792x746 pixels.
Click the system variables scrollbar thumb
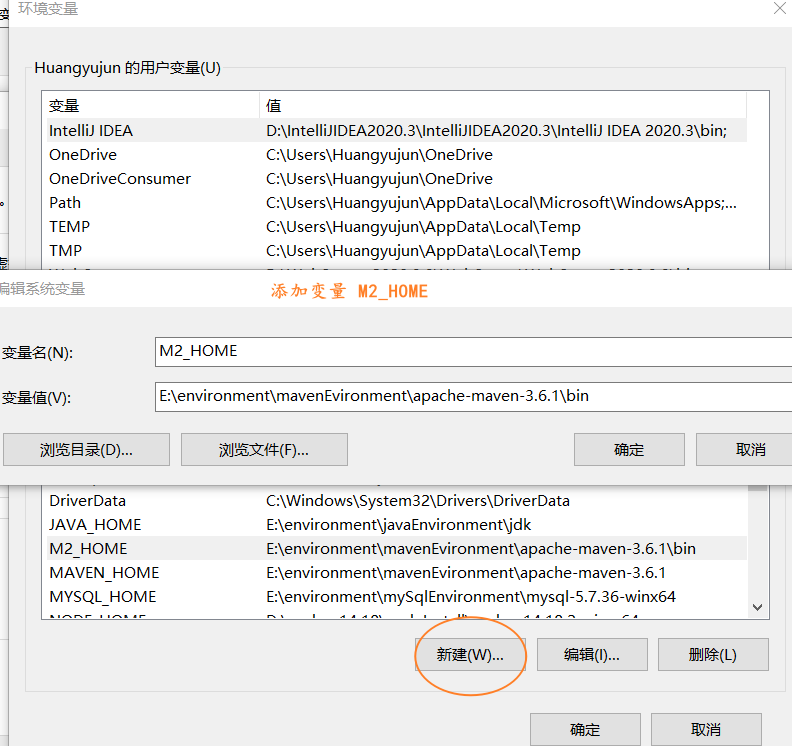[758, 488]
